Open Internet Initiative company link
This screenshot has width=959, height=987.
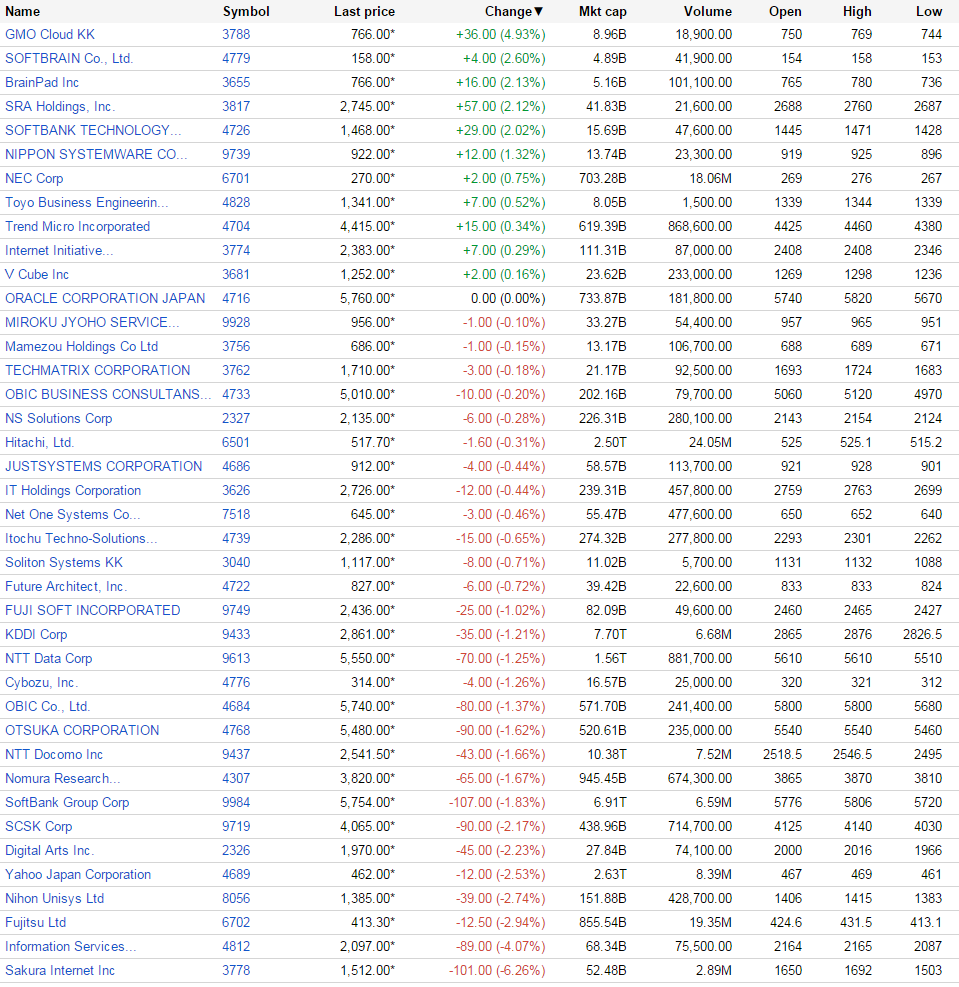[x=59, y=251]
